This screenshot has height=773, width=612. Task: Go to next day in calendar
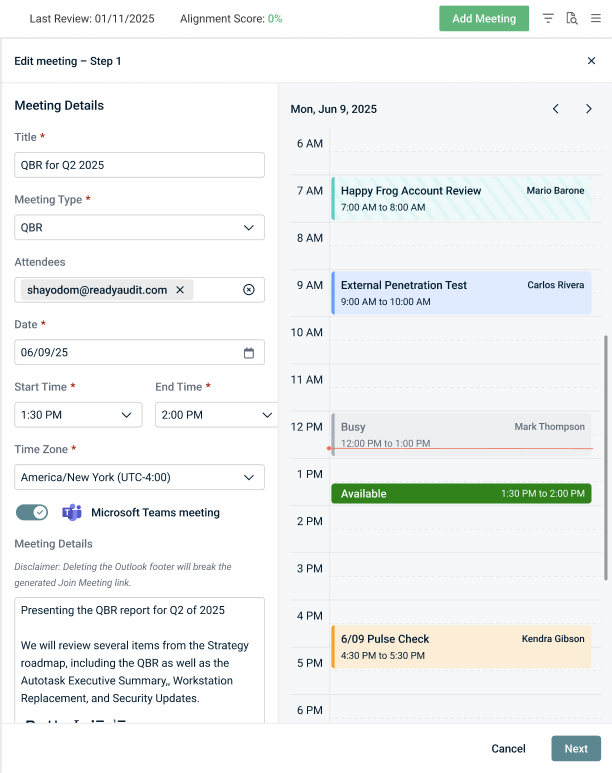click(x=589, y=109)
